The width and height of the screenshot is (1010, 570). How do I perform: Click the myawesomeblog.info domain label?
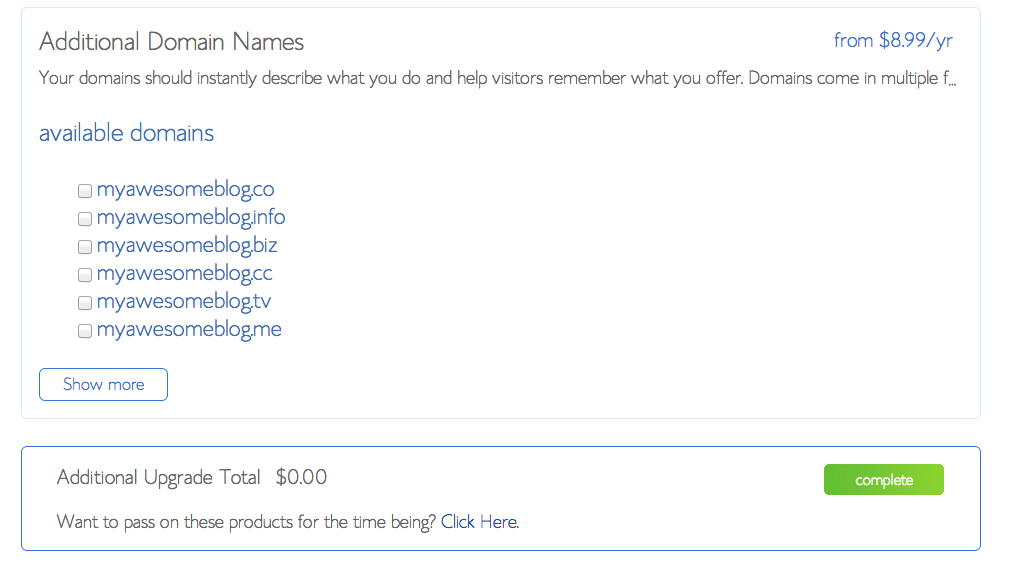click(191, 218)
